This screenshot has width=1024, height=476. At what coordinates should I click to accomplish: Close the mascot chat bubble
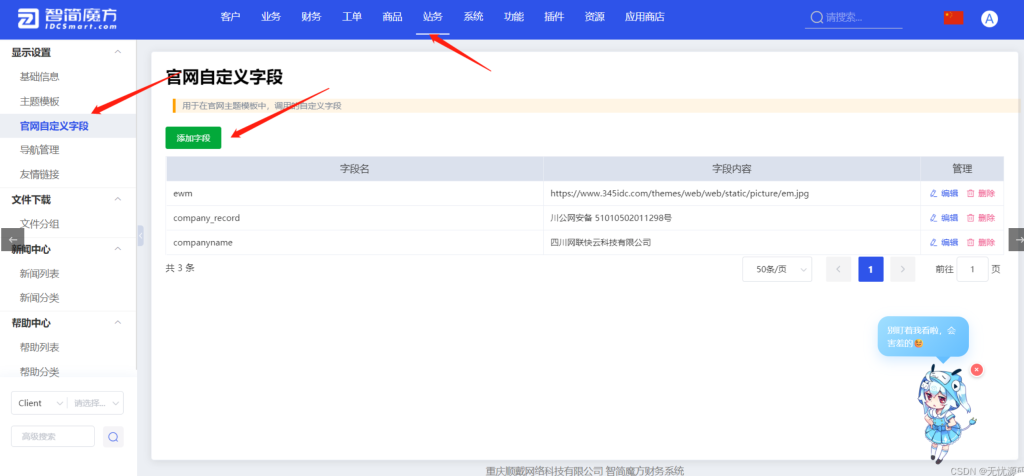click(x=976, y=370)
